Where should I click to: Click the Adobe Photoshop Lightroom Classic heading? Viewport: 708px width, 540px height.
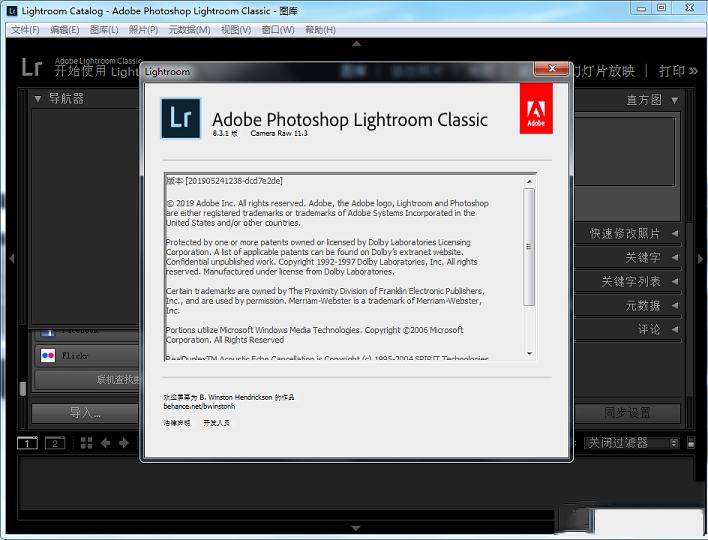coord(350,120)
